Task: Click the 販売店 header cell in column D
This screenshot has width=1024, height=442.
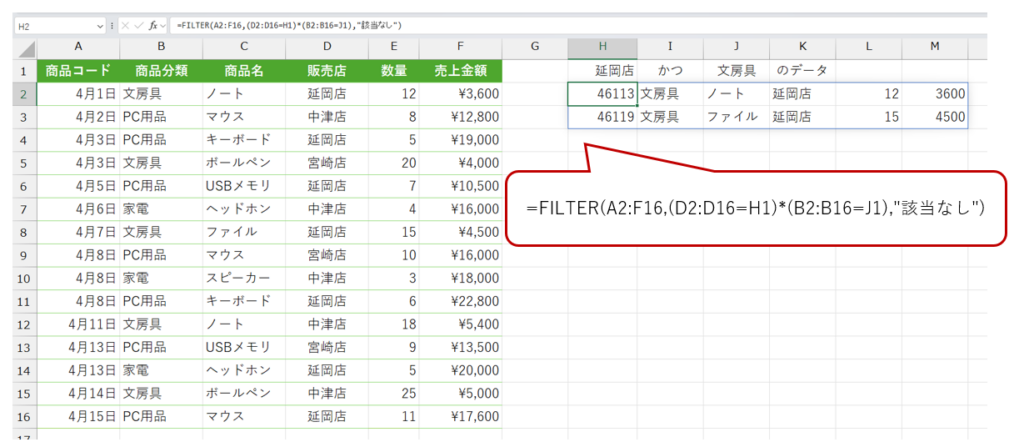Action: [327, 71]
